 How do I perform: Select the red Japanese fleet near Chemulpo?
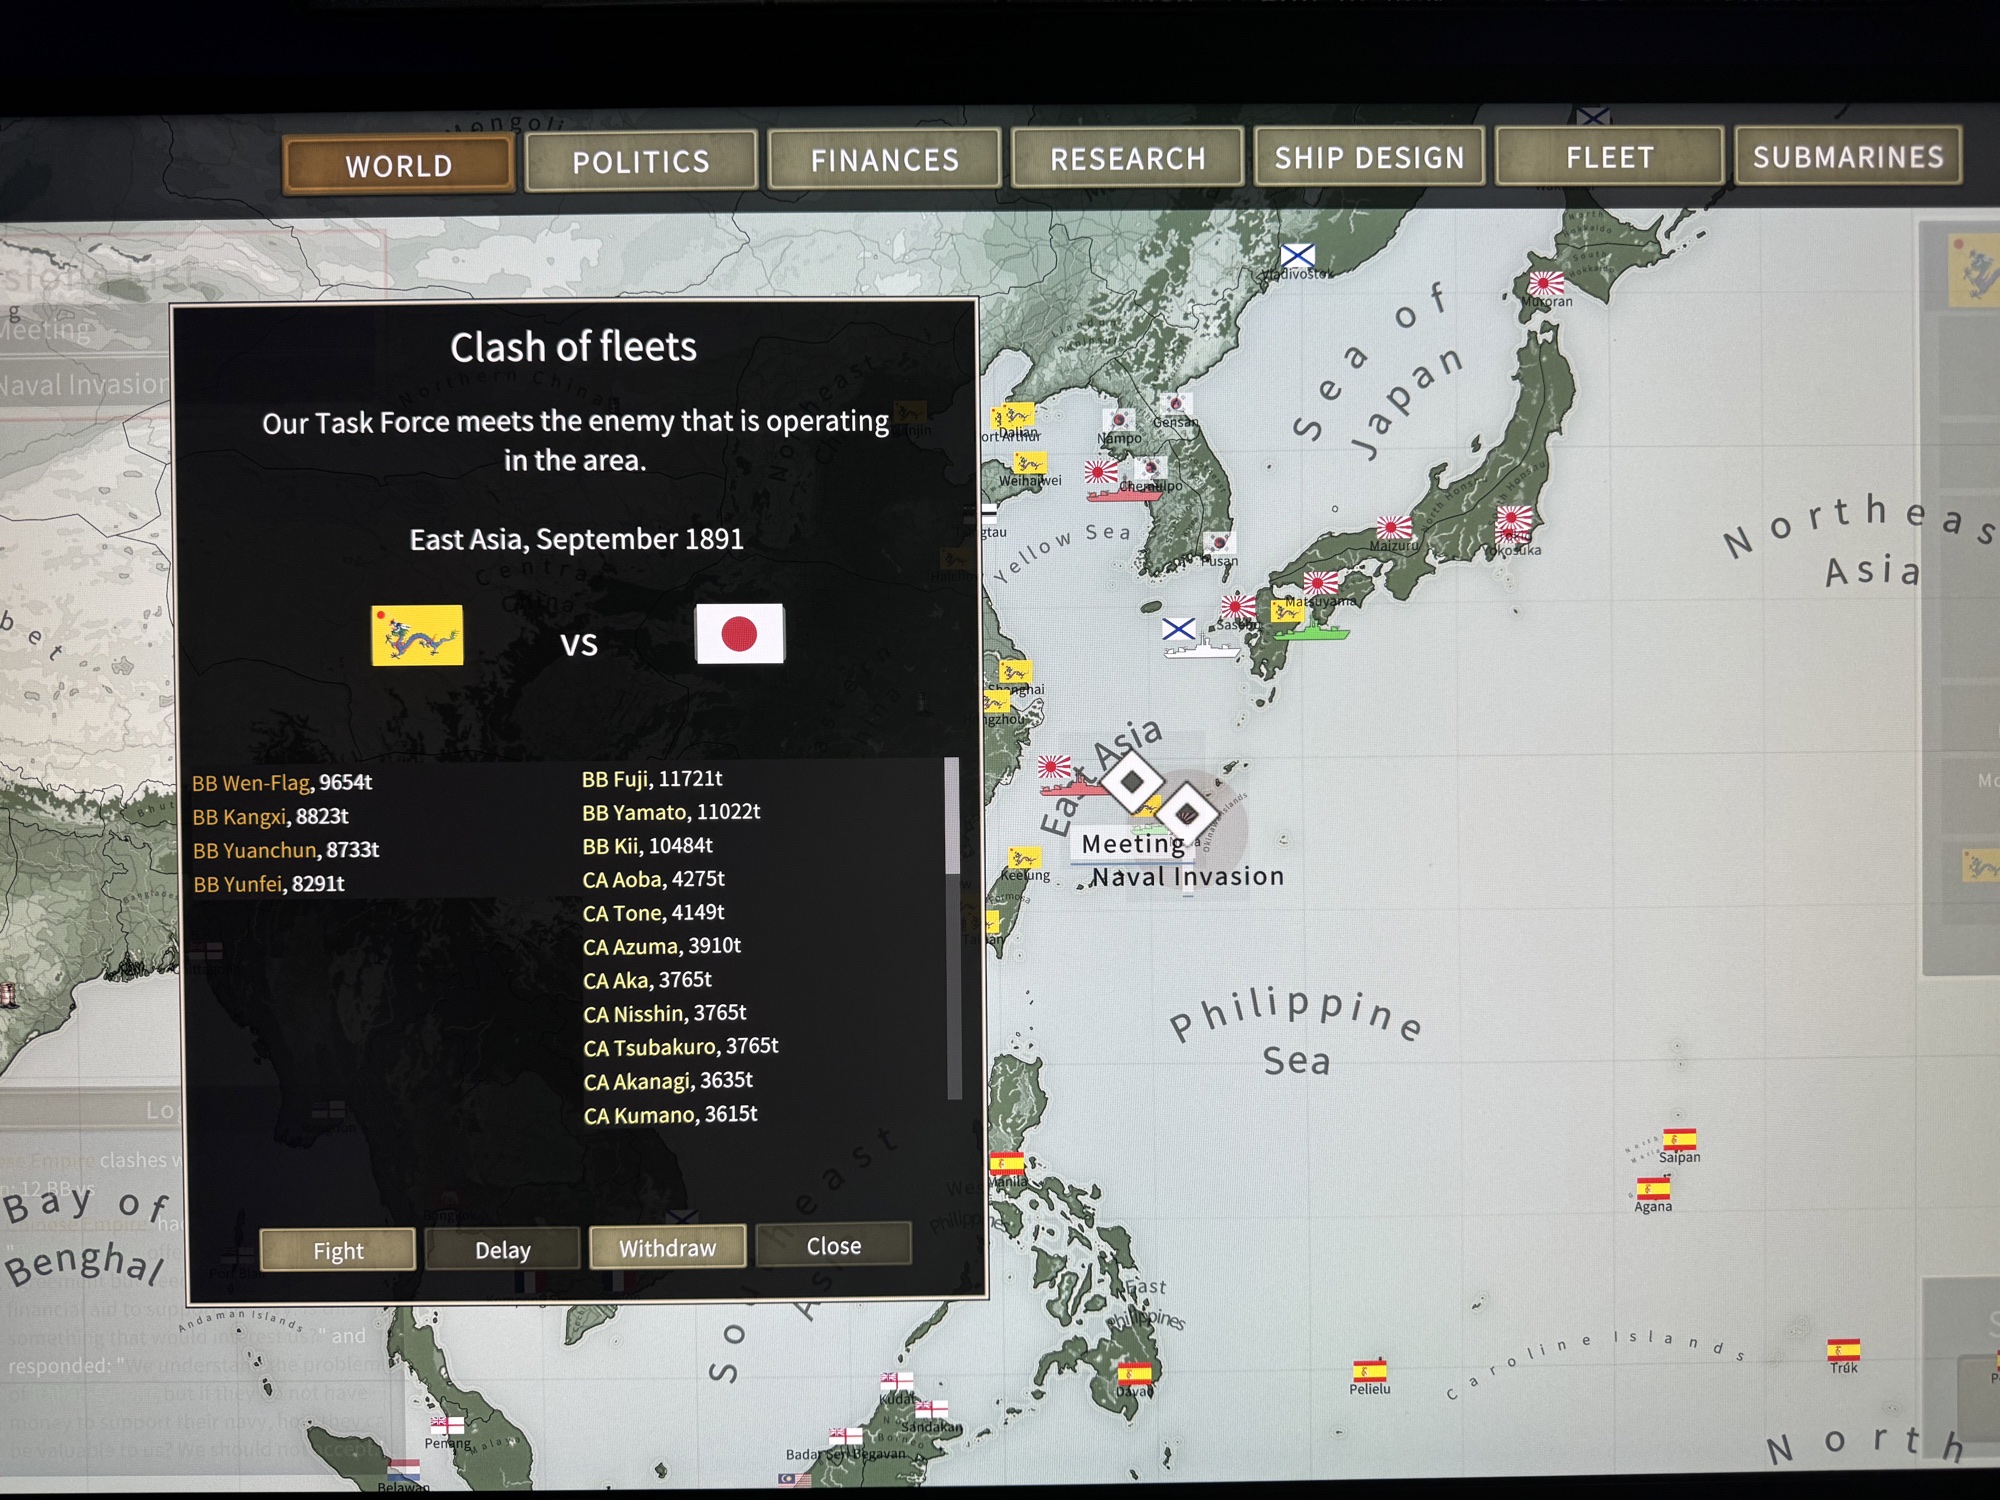click(x=1122, y=493)
